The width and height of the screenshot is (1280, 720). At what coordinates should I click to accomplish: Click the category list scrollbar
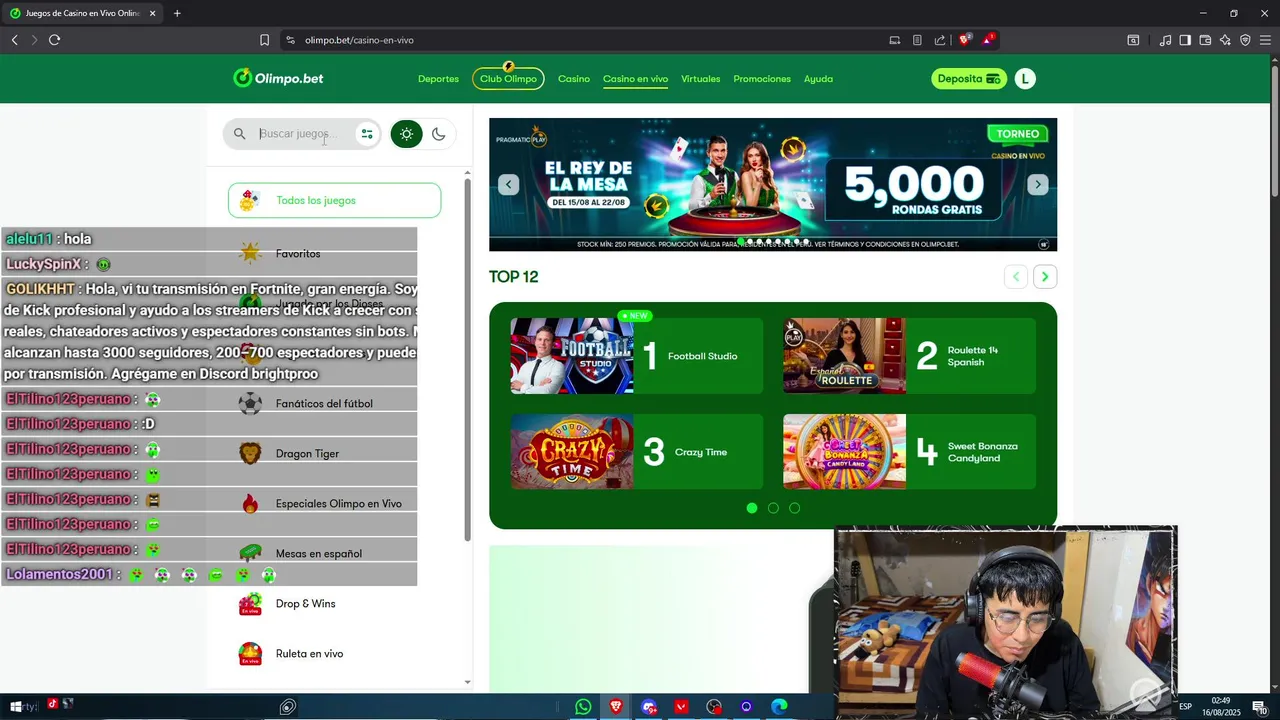coord(467,360)
